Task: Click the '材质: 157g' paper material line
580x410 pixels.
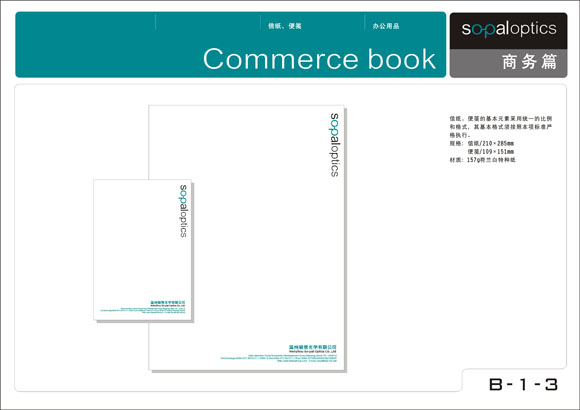Action: click(x=482, y=160)
